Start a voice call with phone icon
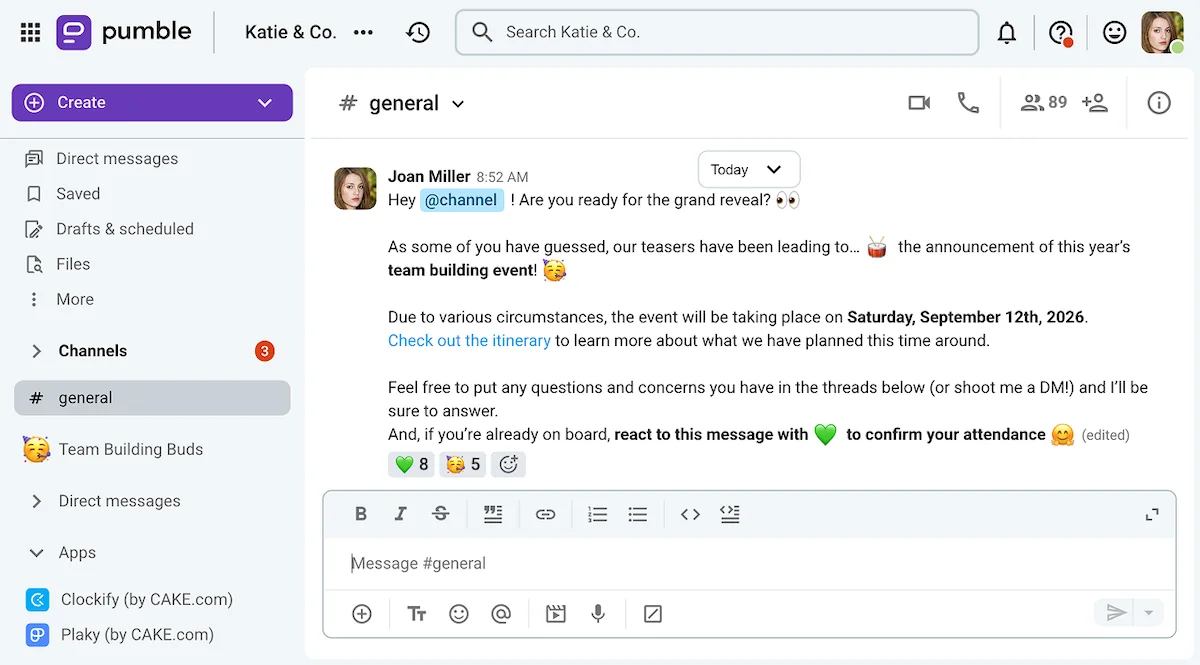Image resolution: width=1200 pixels, height=665 pixels. [x=968, y=103]
